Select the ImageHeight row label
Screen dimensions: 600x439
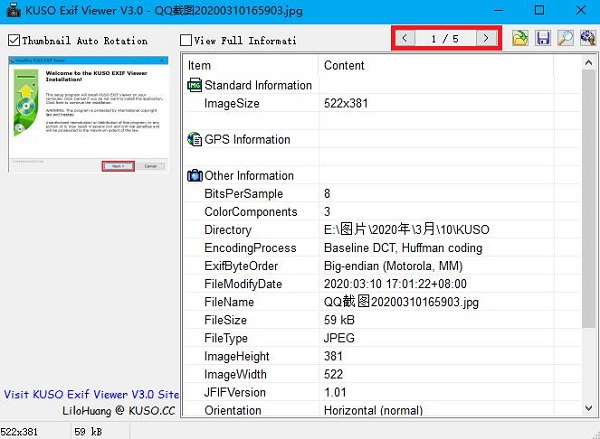[236, 356]
